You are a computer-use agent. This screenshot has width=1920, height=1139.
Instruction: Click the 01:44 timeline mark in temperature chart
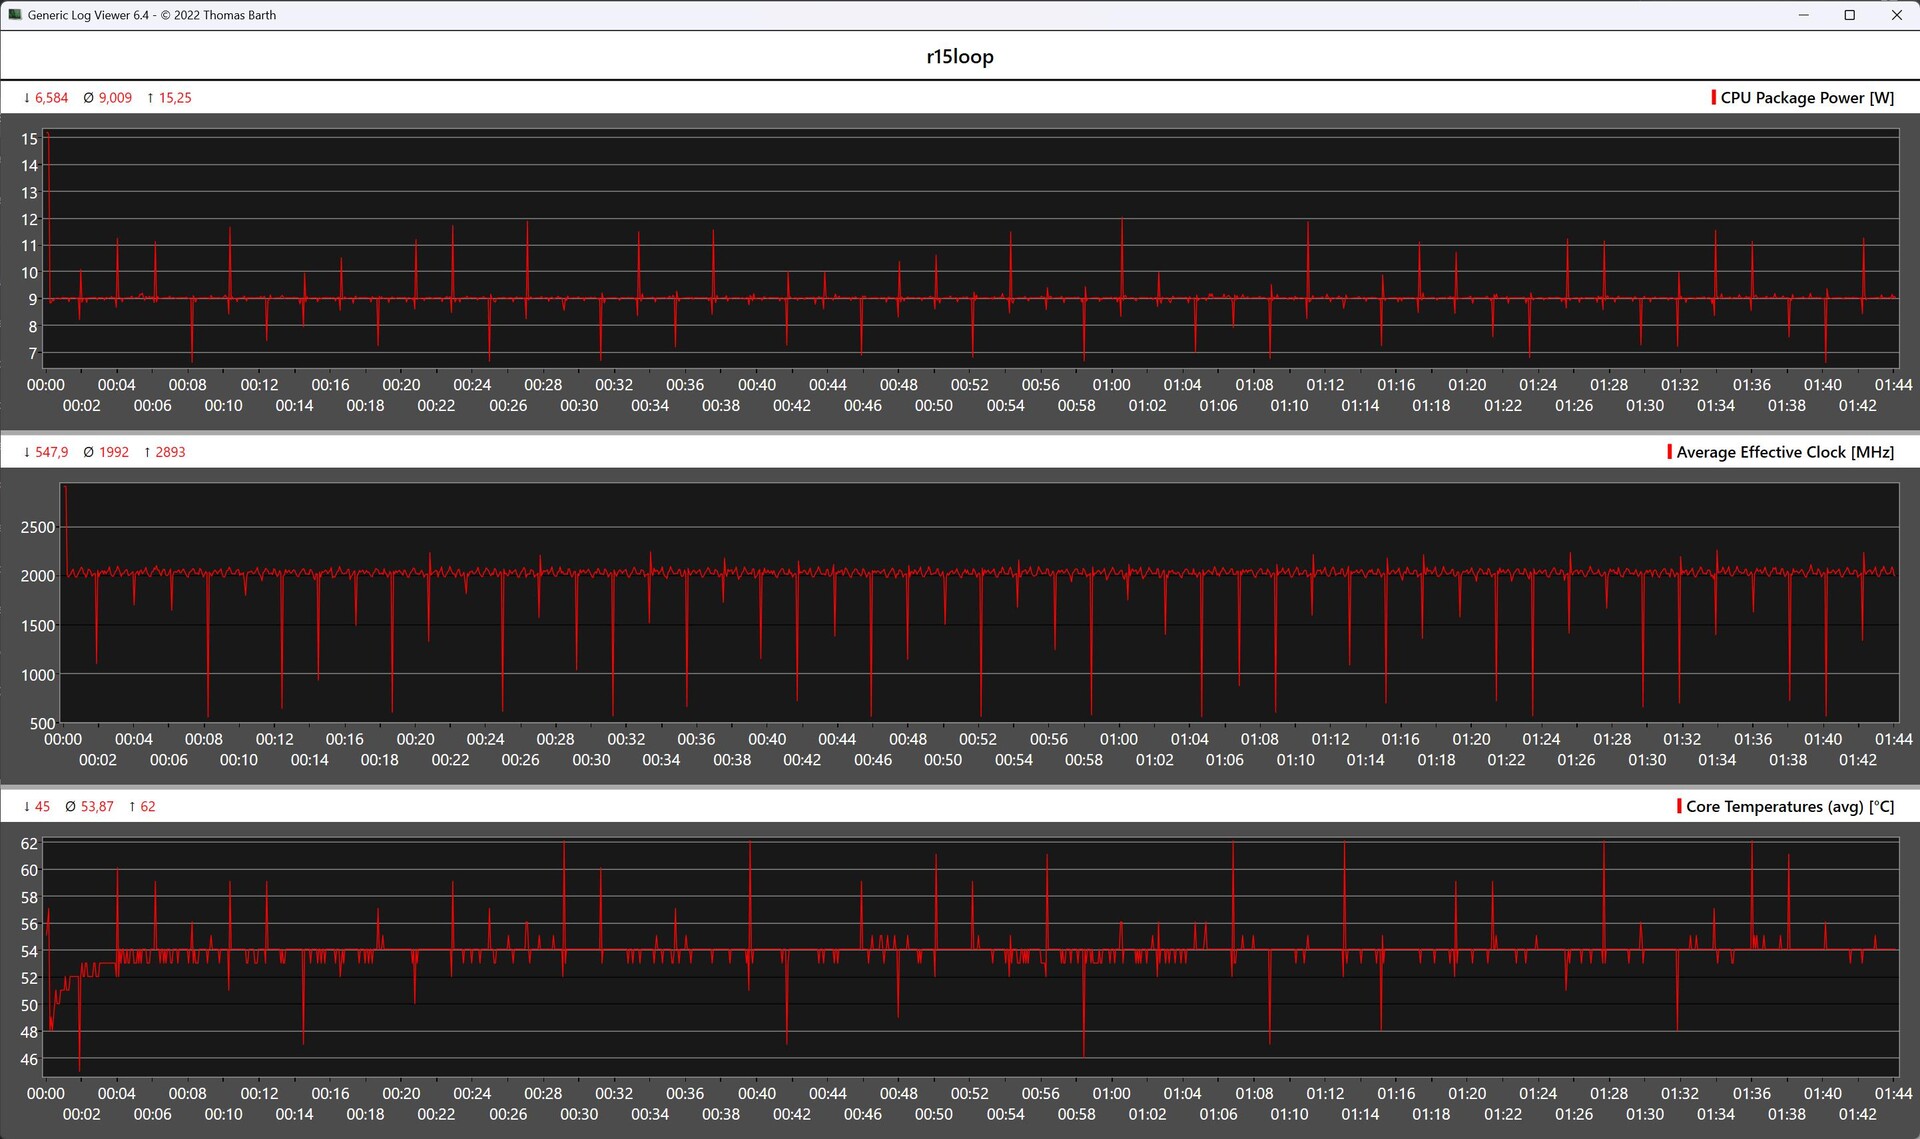click(x=1893, y=1093)
